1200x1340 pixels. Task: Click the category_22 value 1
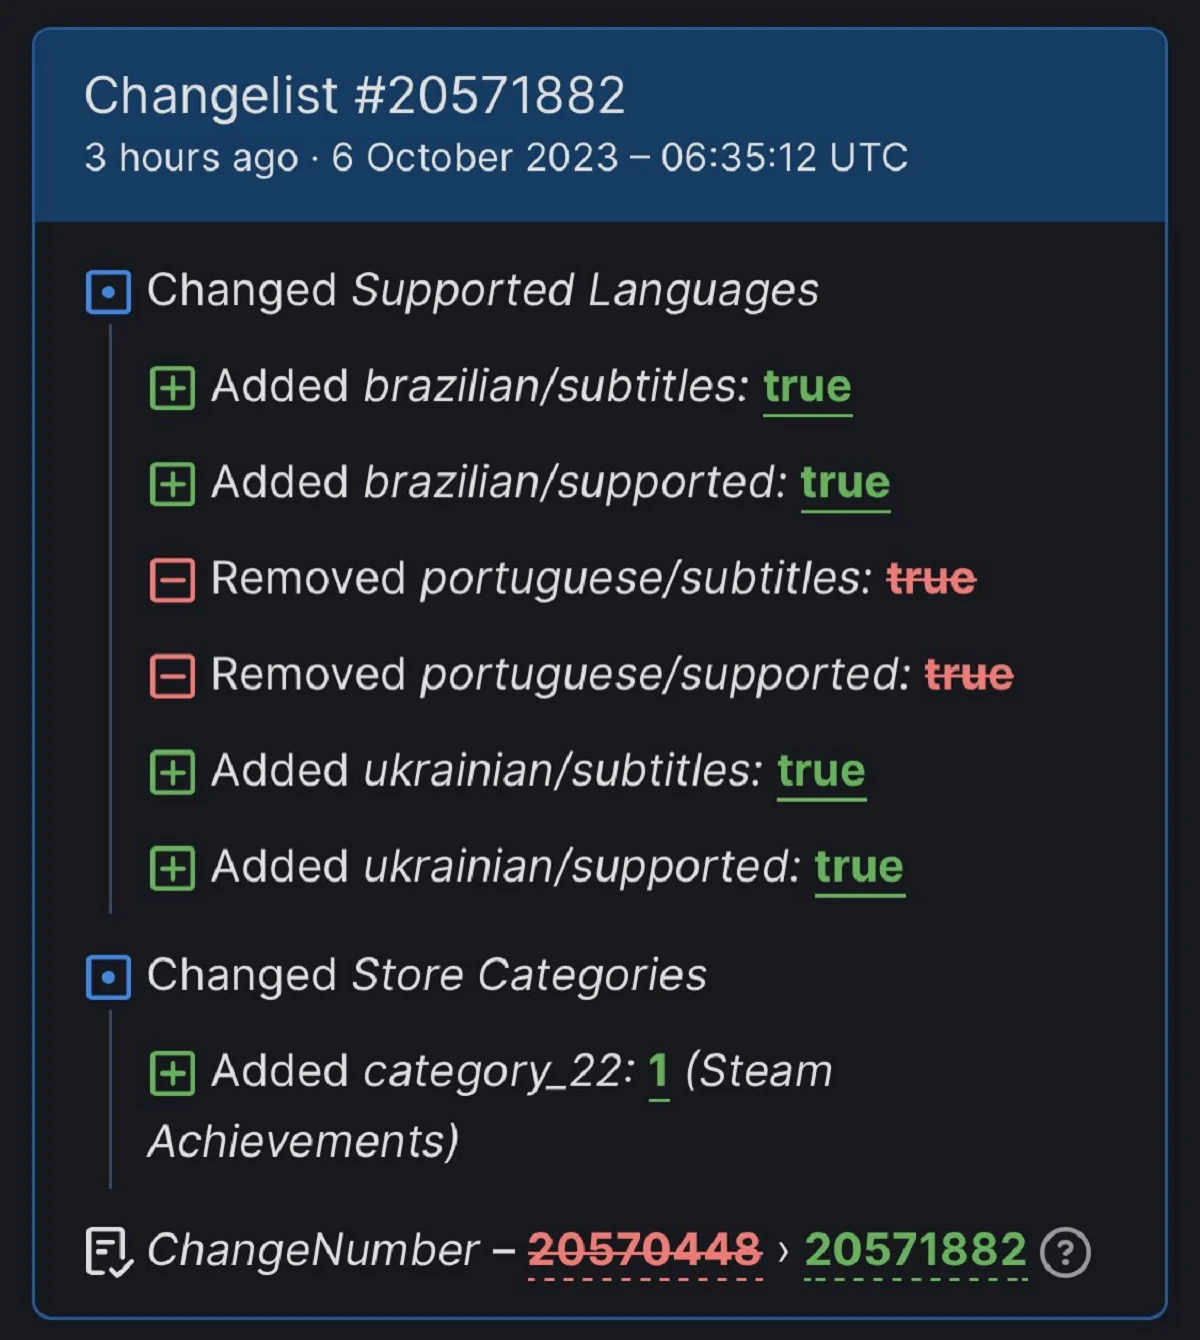[x=658, y=1071]
